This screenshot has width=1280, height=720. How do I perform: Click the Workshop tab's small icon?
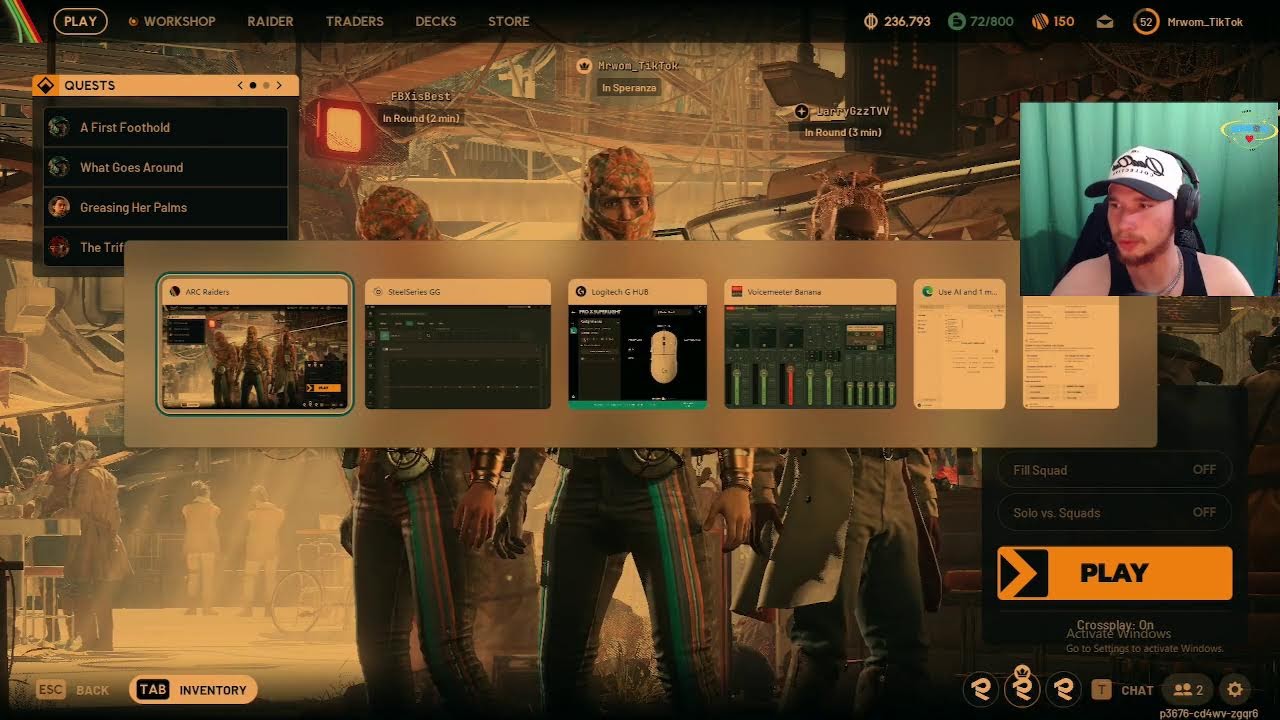[x=134, y=21]
